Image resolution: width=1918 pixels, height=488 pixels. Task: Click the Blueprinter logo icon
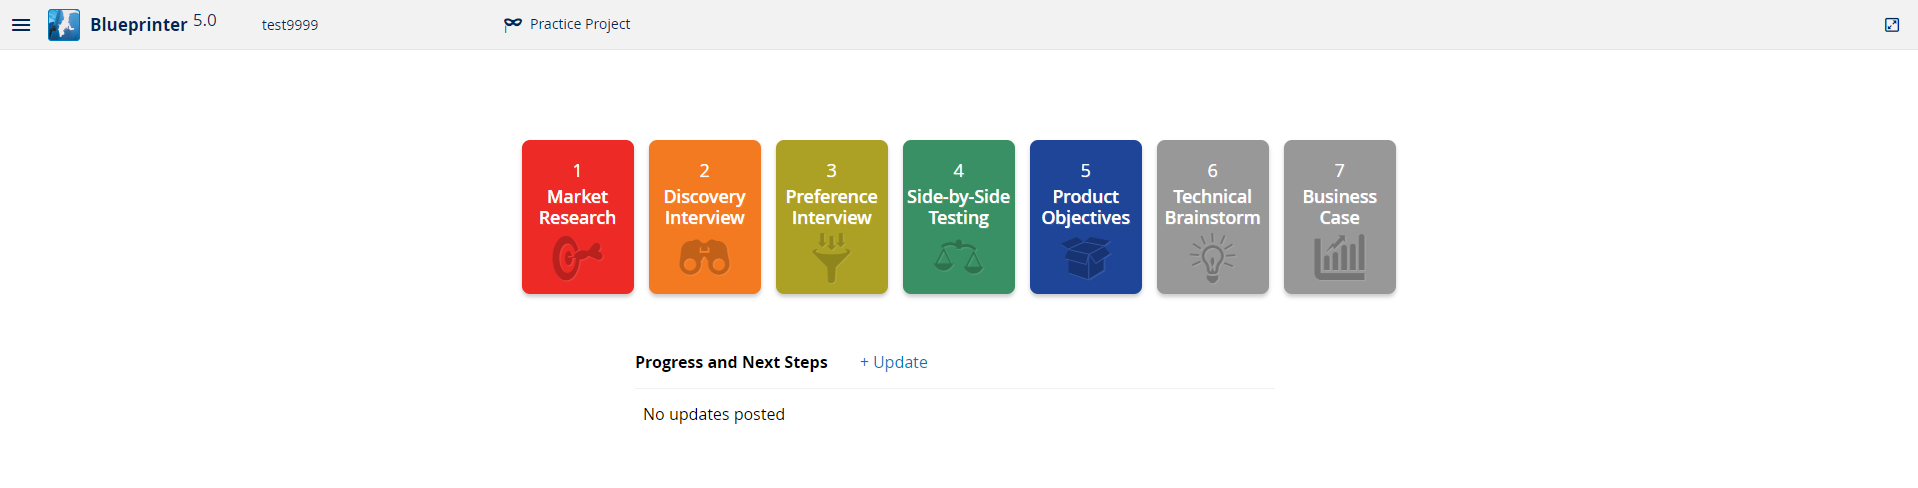pyautogui.click(x=64, y=25)
